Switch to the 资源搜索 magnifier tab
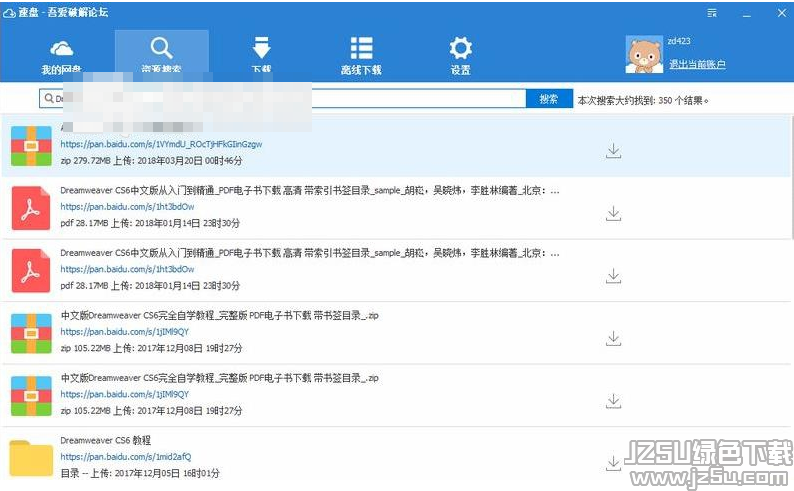794x491 pixels. coord(162,55)
